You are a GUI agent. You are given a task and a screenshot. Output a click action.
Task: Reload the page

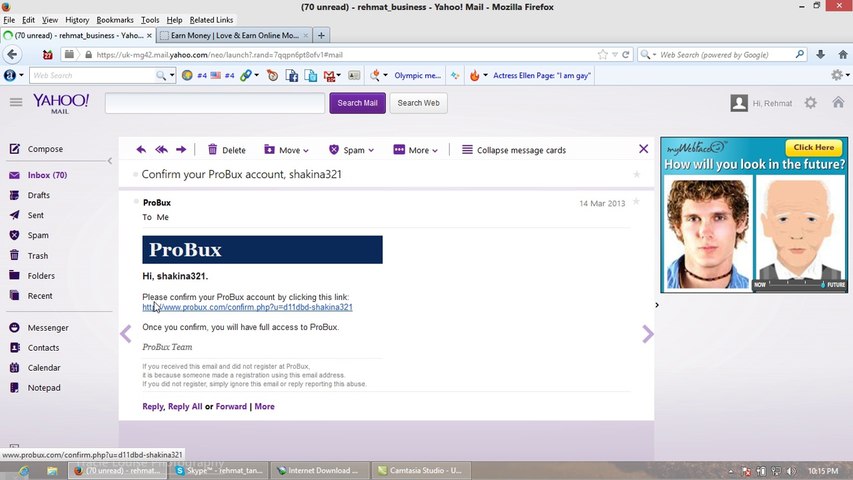click(626, 54)
